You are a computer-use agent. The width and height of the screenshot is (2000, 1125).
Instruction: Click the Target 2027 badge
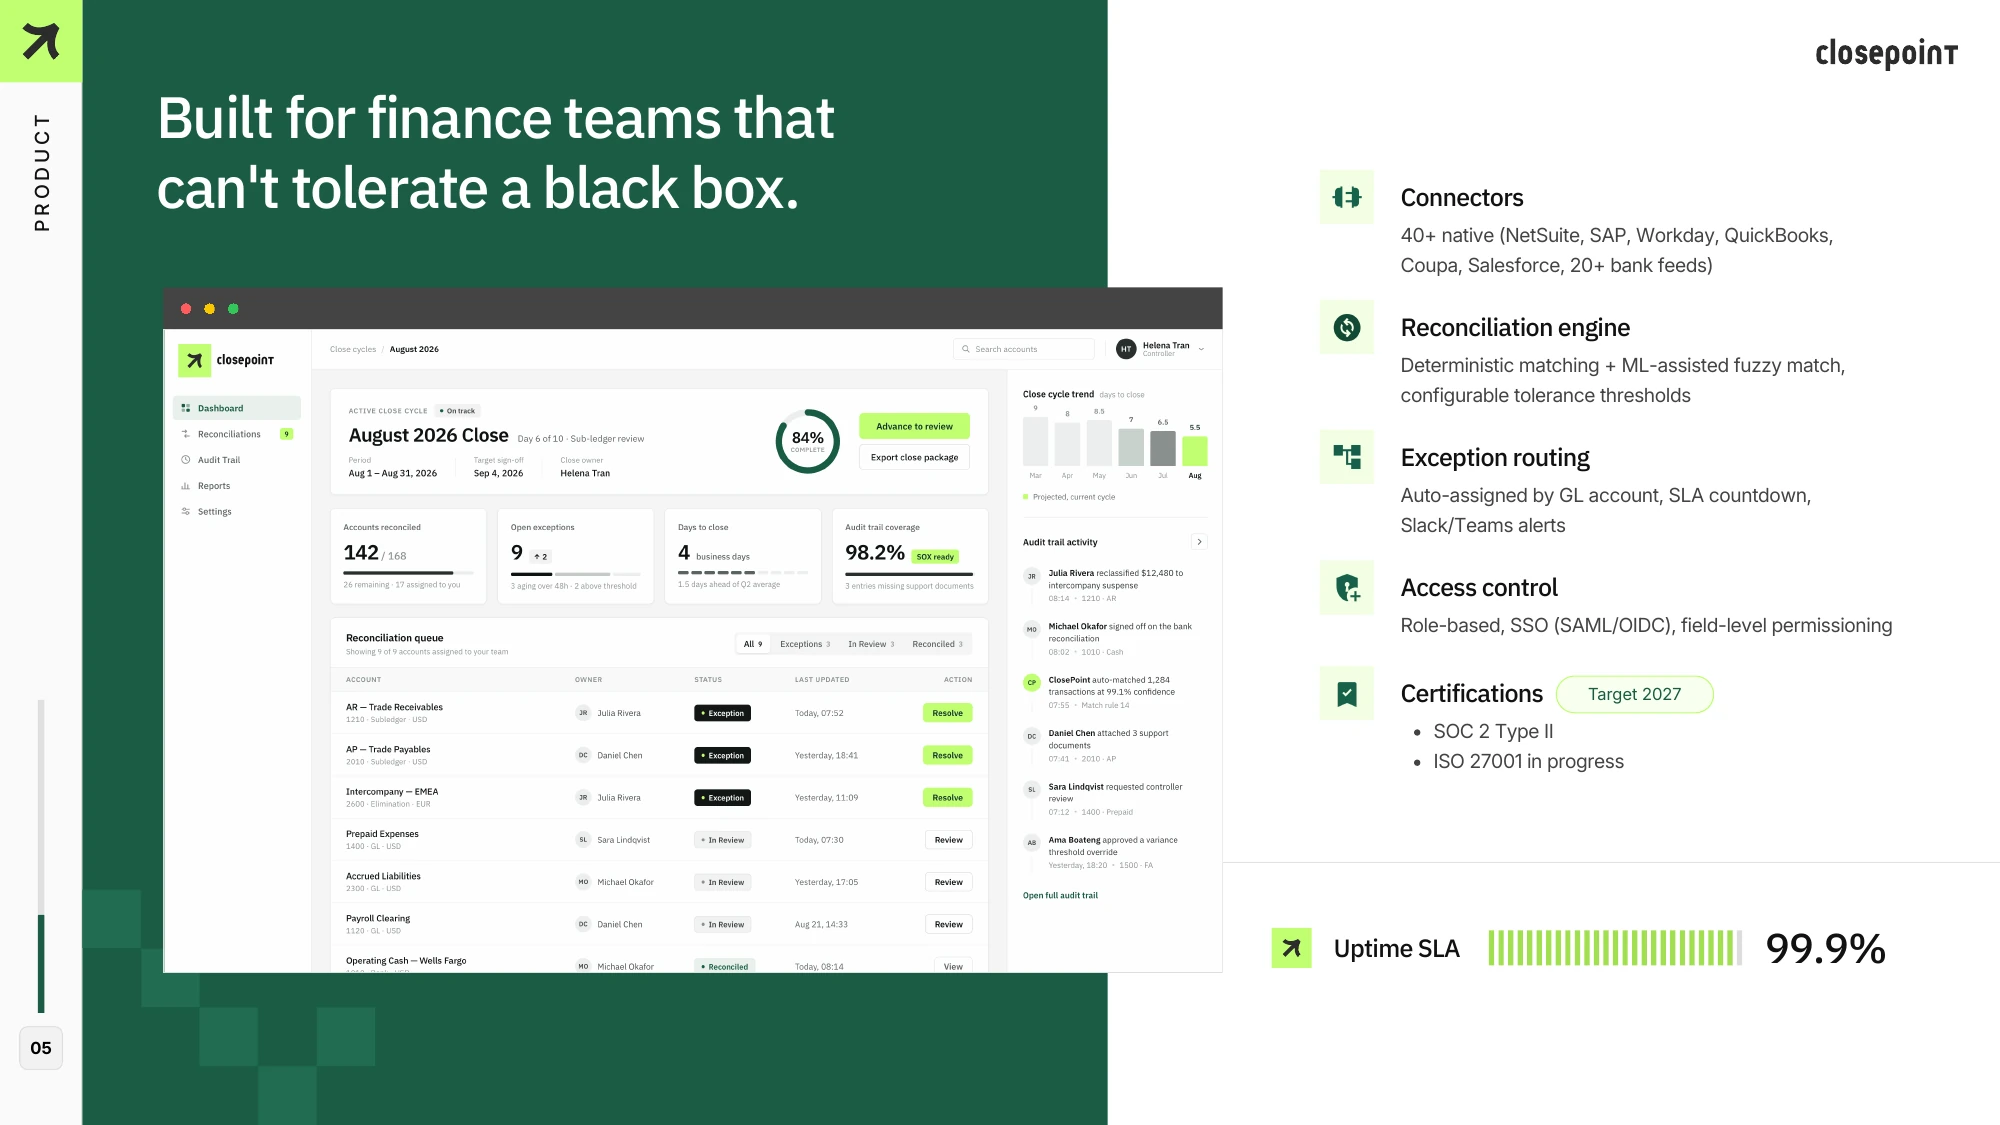point(1634,694)
